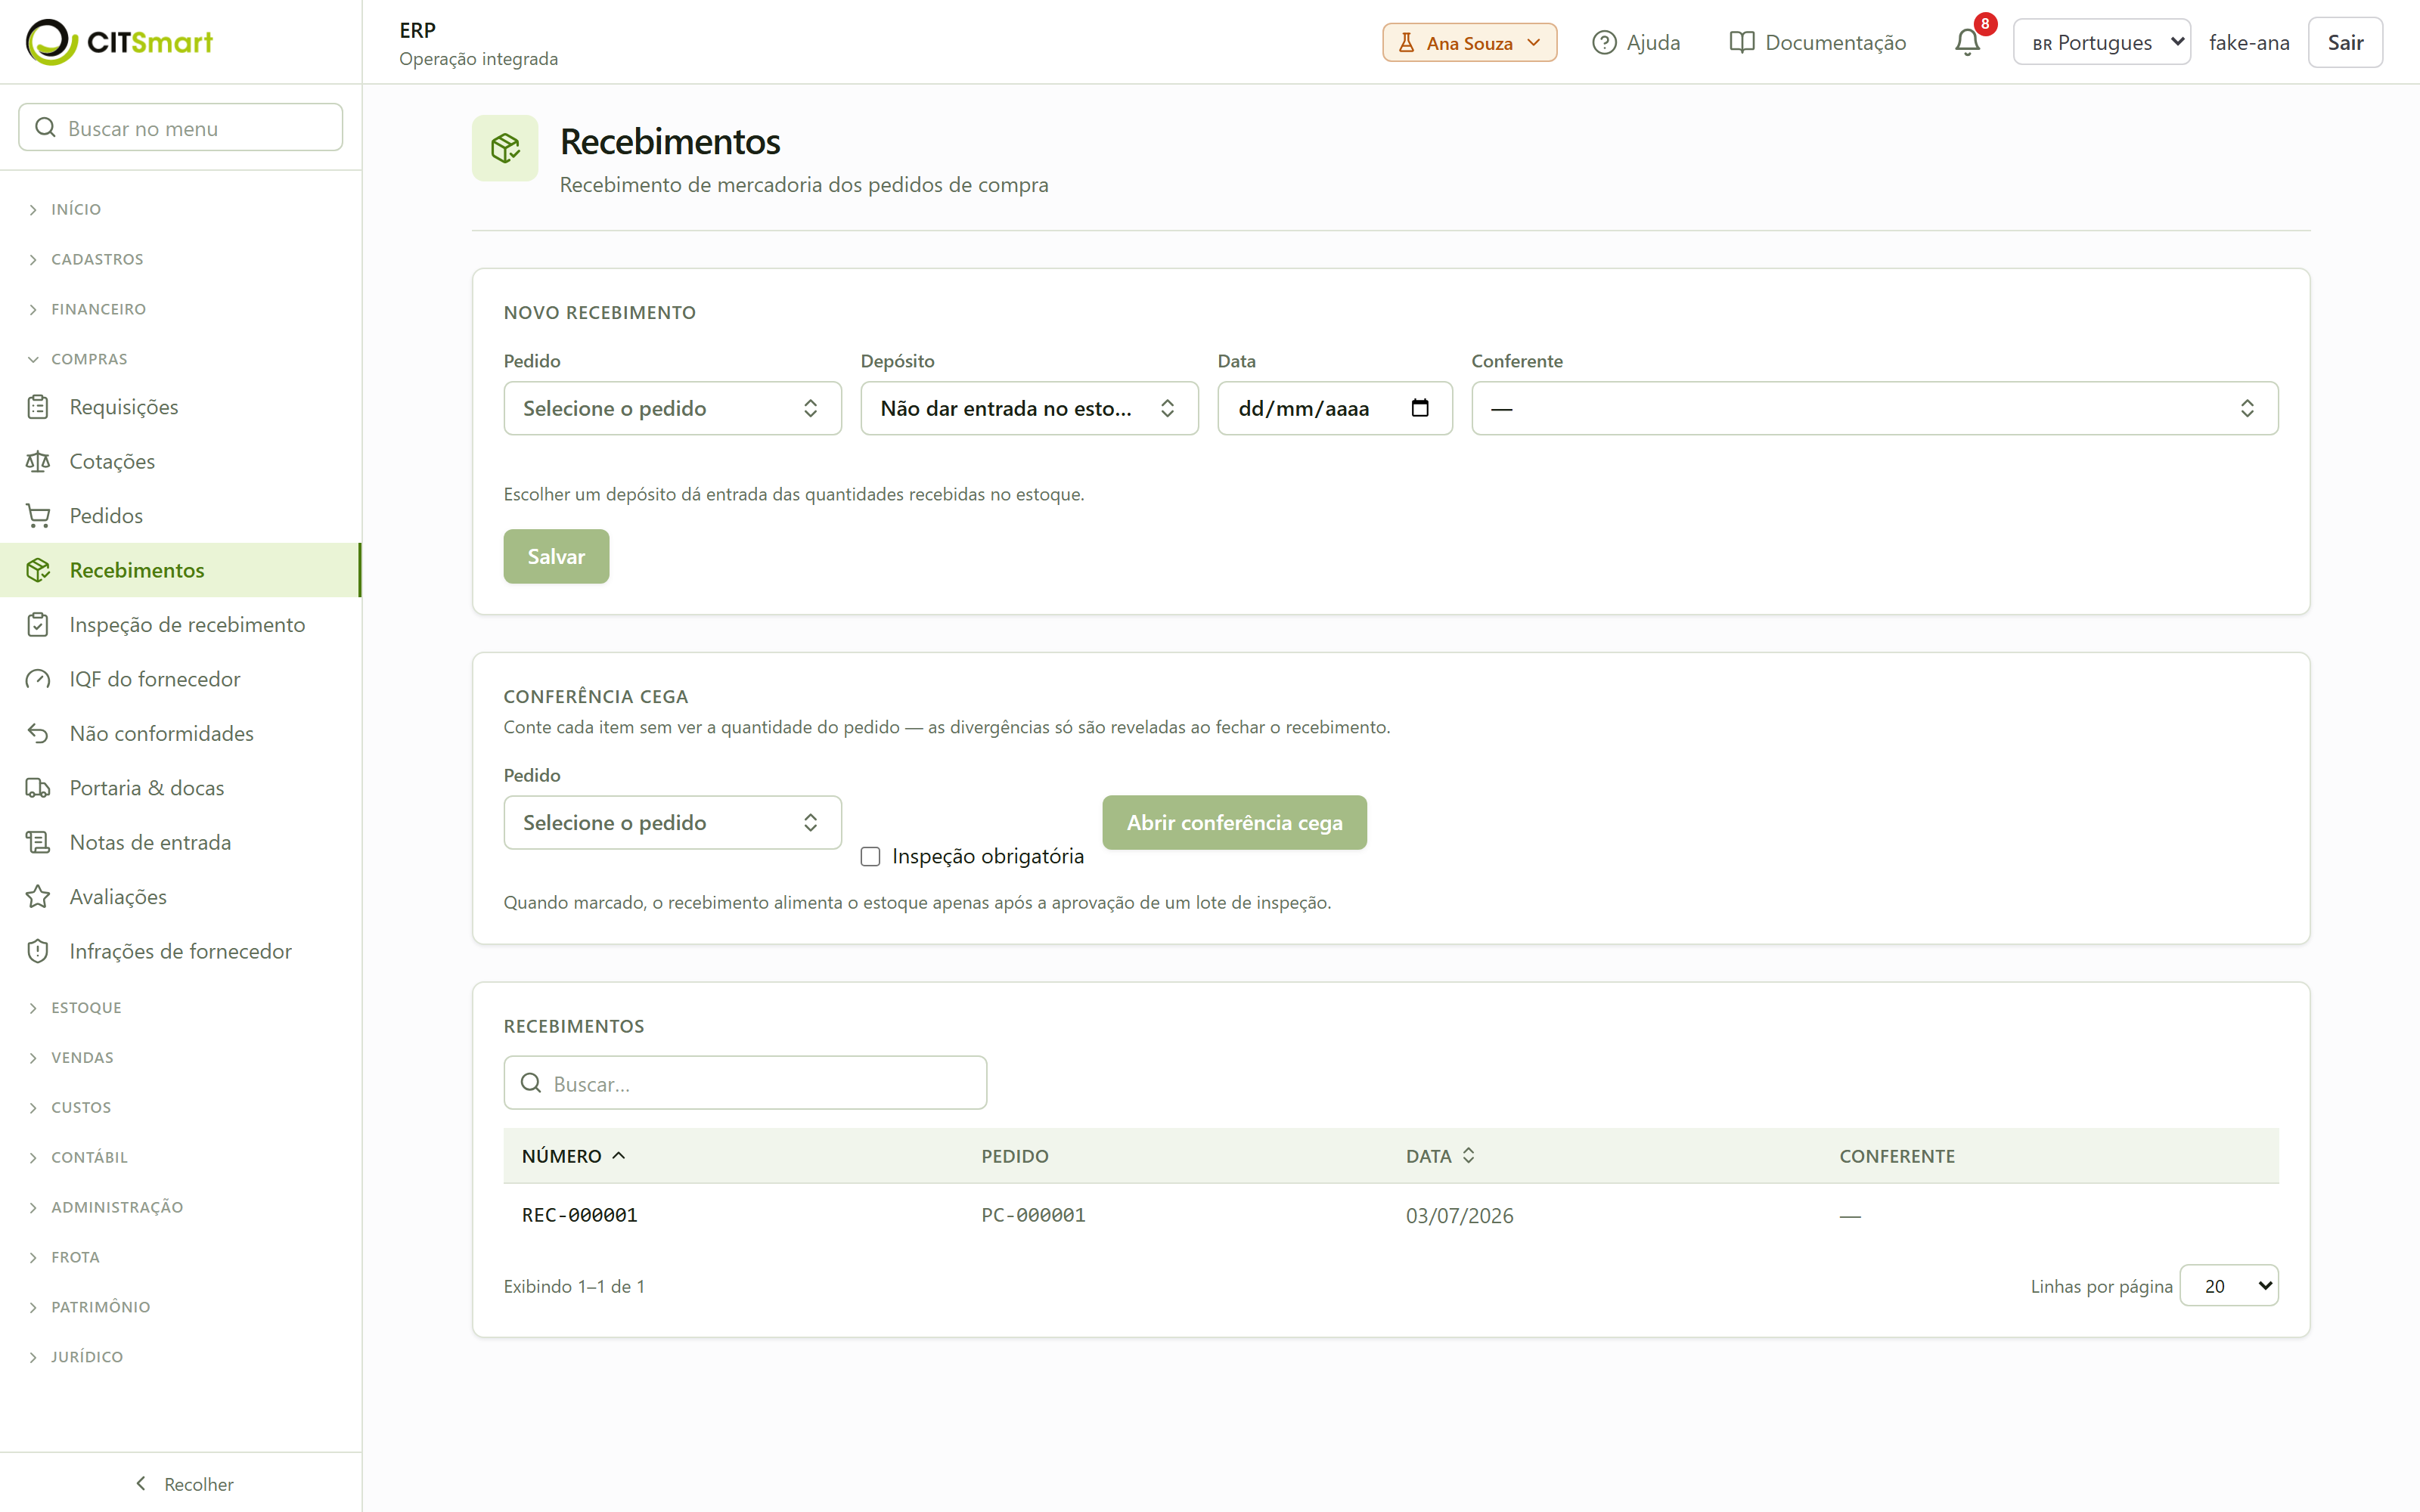Change Linhas por página dropdown

(x=2228, y=1286)
